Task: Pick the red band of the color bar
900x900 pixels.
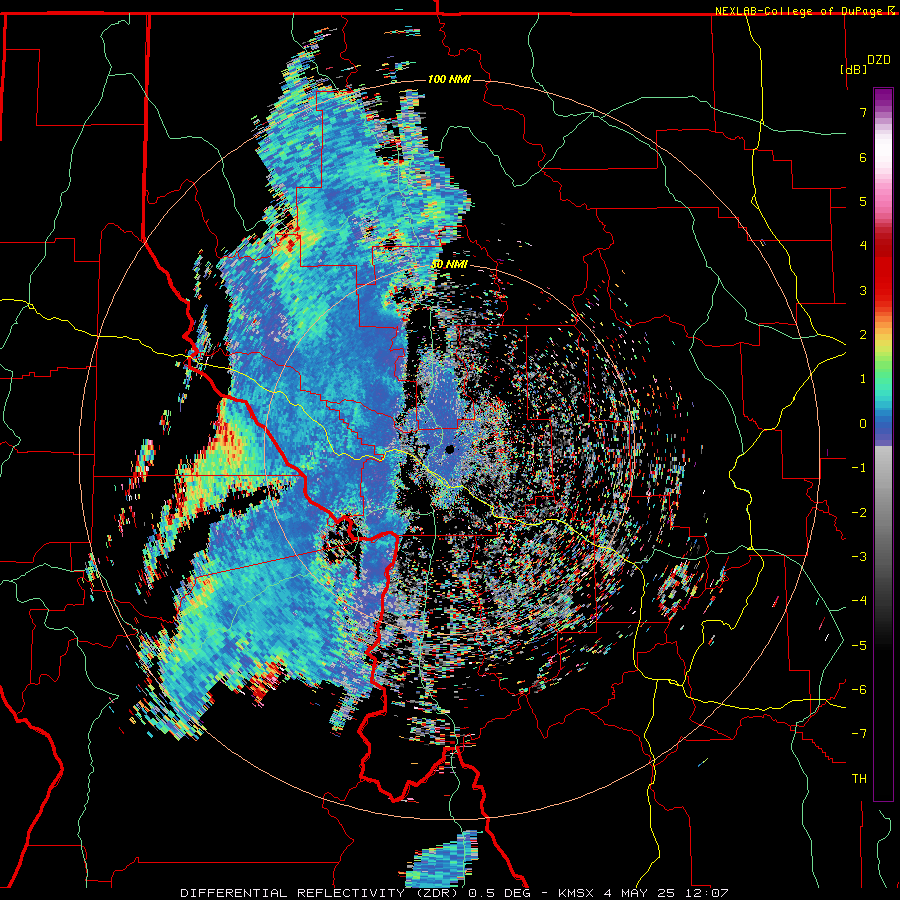Action: [x=883, y=273]
